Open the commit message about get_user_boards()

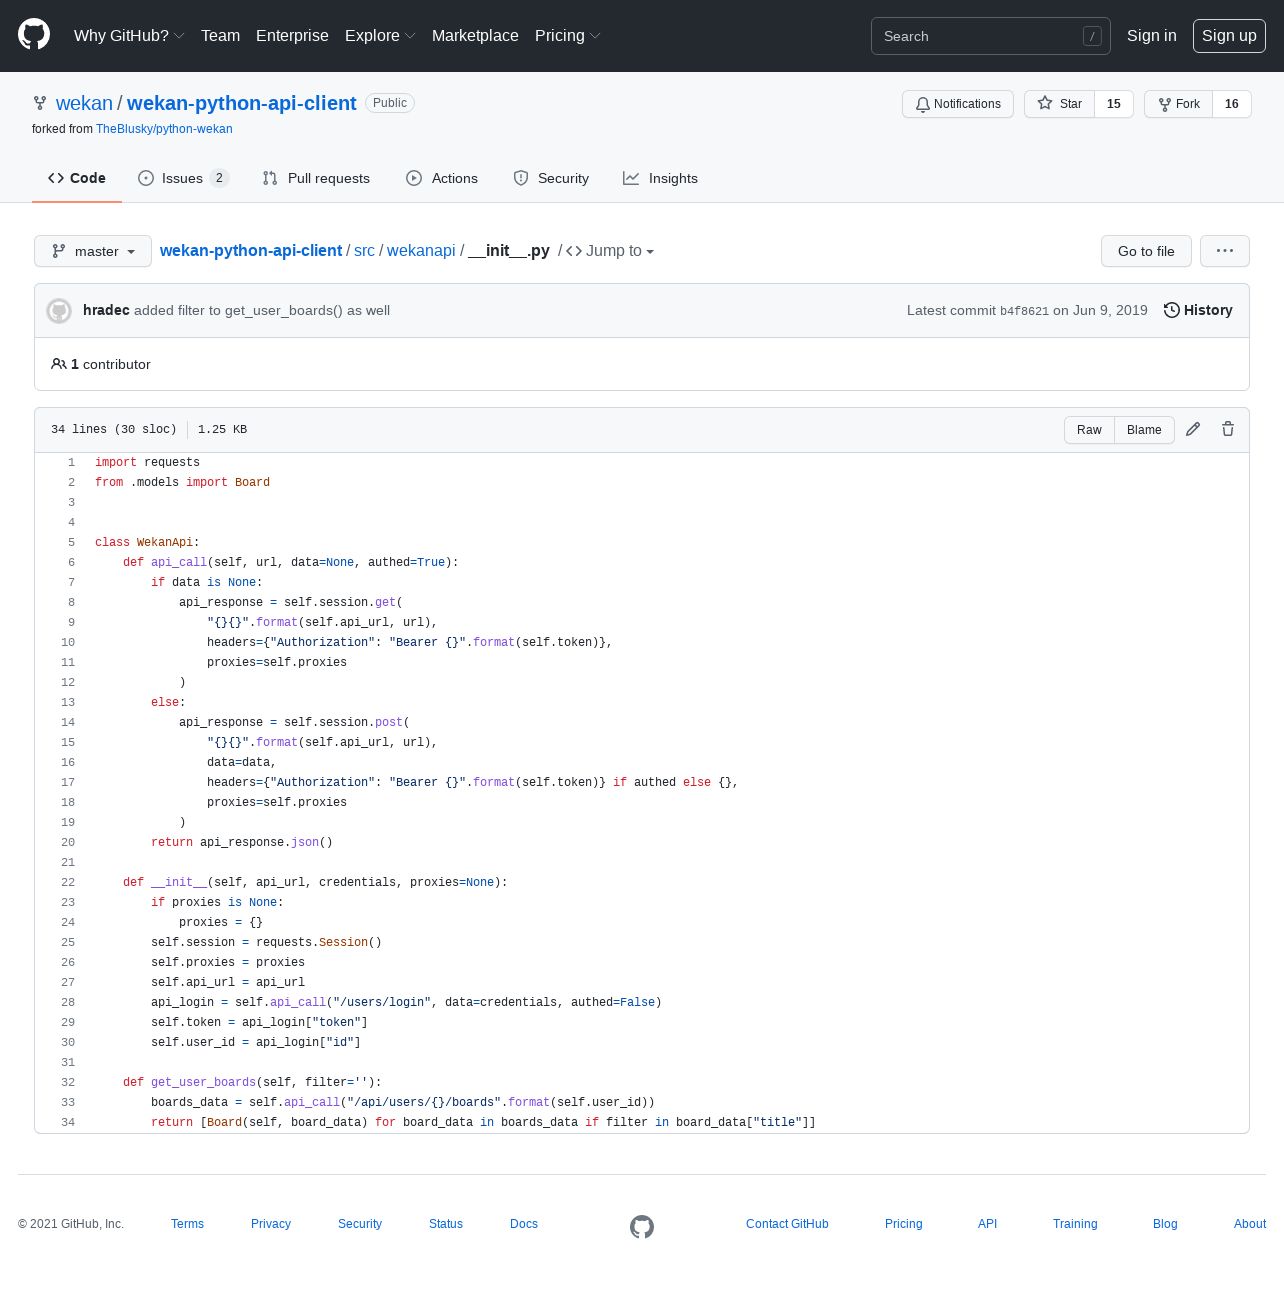click(x=262, y=310)
